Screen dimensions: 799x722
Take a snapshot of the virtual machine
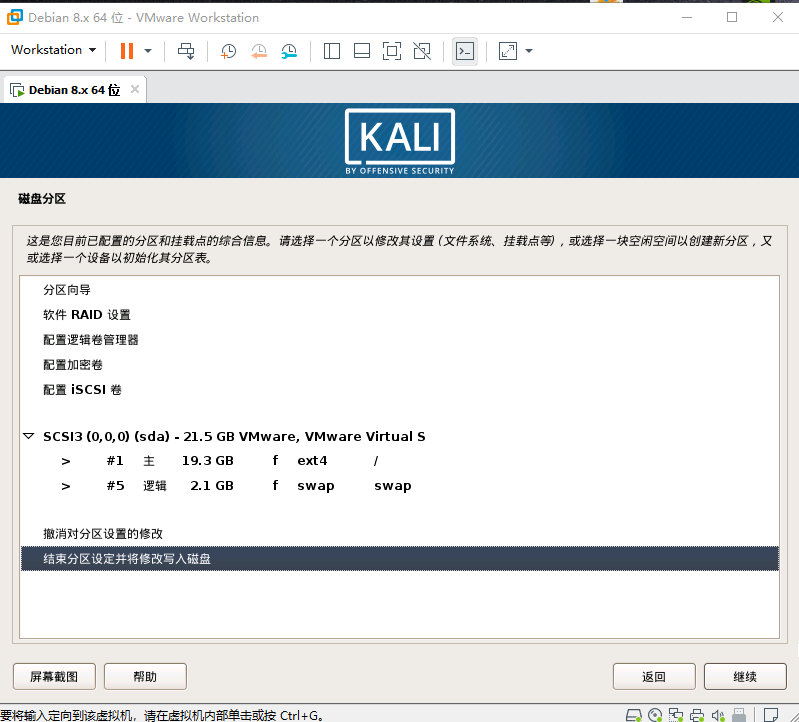[x=228, y=51]
